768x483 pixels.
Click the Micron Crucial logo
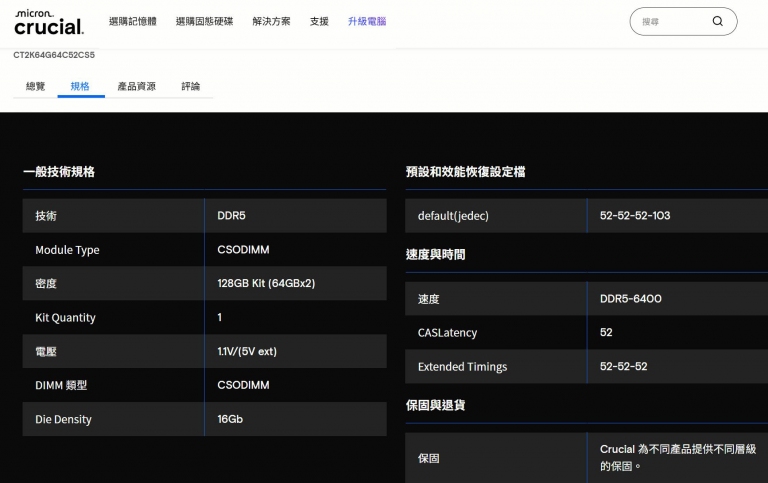(x=49, y=22)
